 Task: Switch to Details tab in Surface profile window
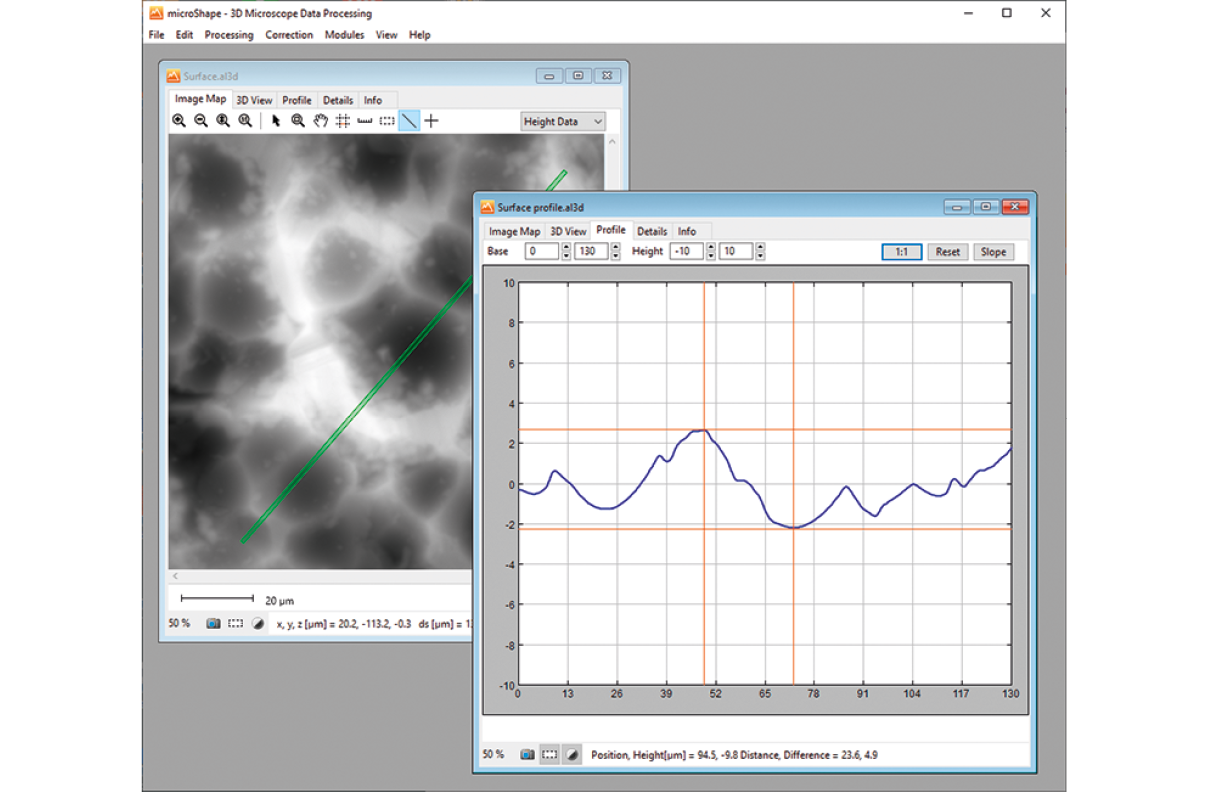tap(652, 231)
